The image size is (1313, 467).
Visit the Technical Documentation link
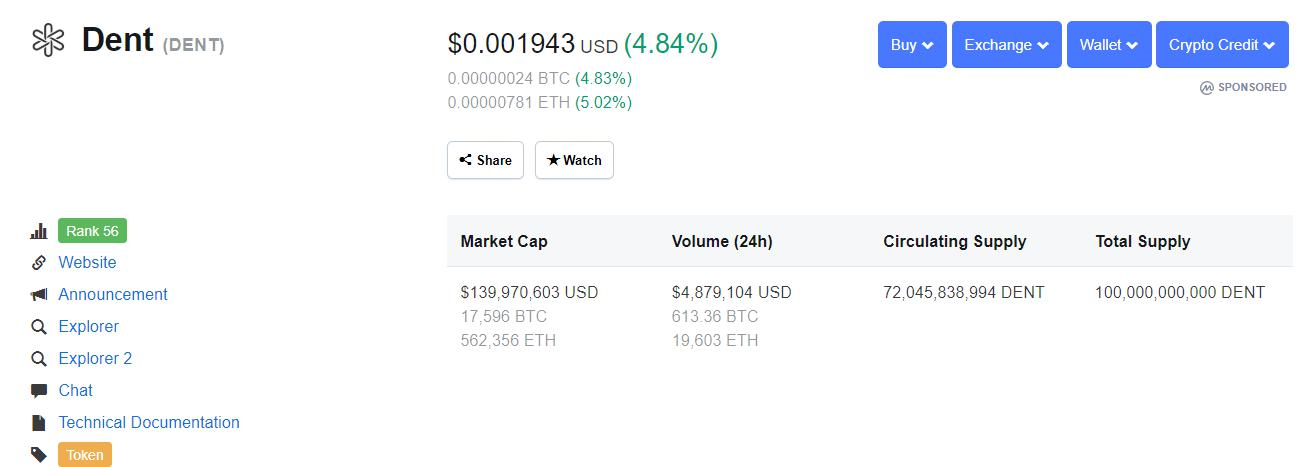click(149, 423)
